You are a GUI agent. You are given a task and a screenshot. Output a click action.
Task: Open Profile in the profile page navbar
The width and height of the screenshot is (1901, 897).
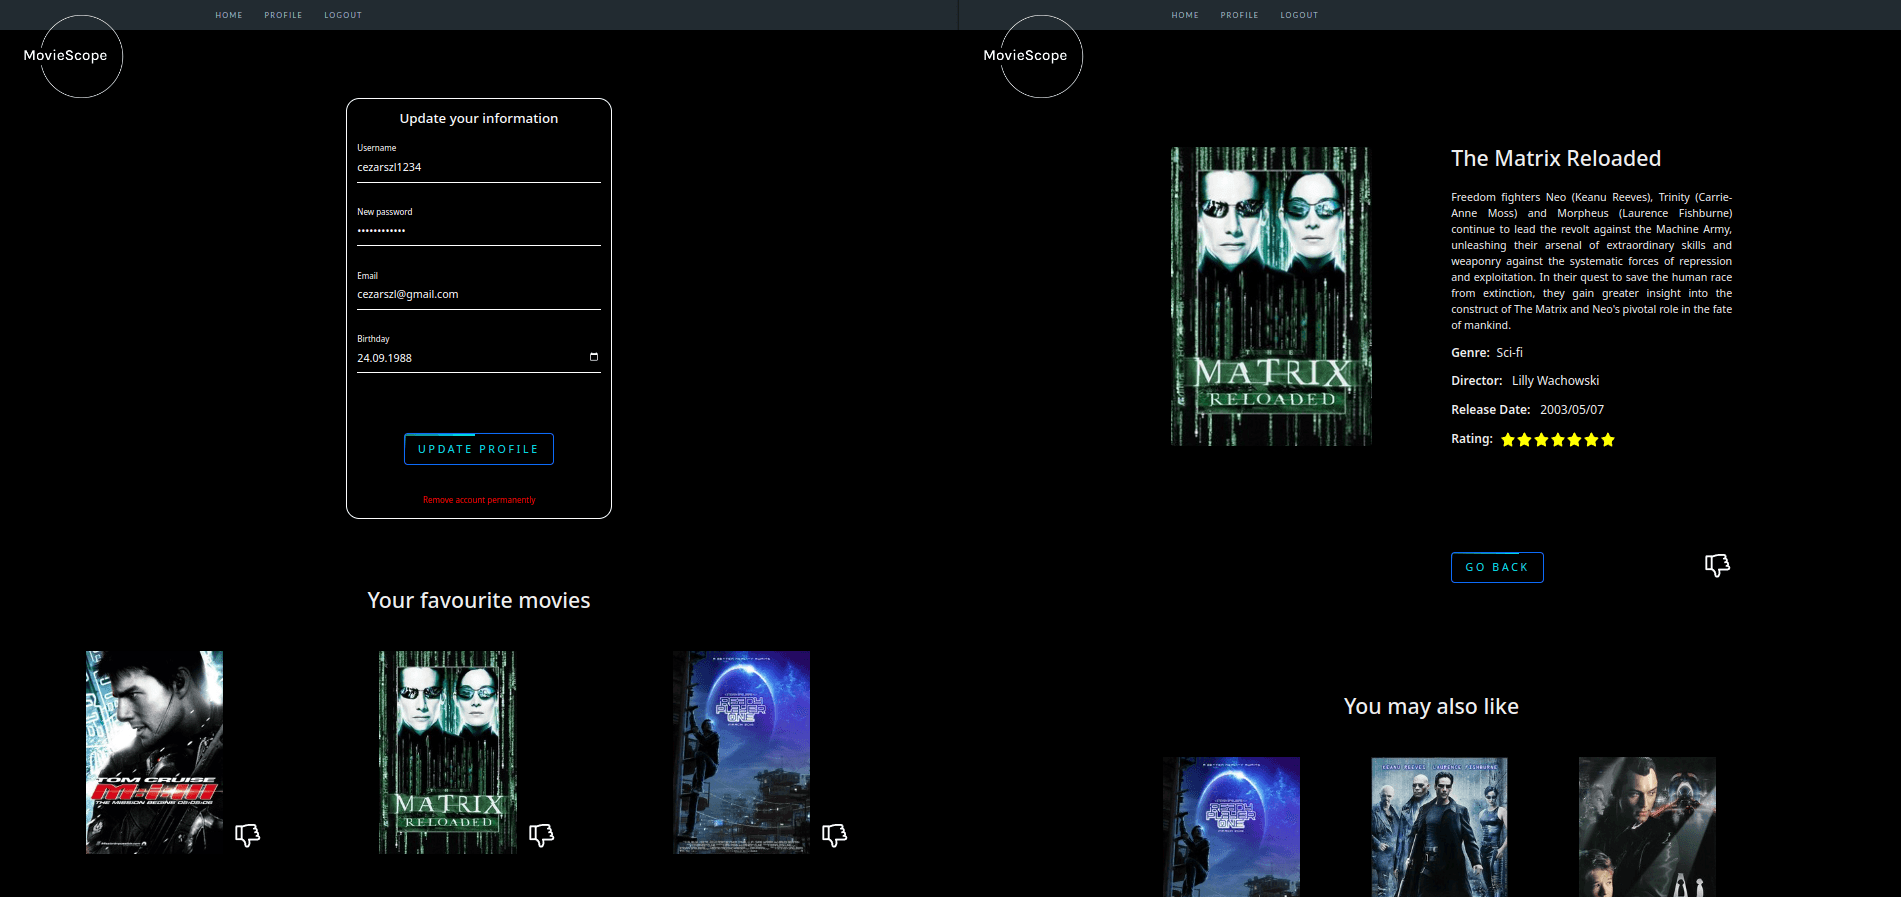pos(283,15)
